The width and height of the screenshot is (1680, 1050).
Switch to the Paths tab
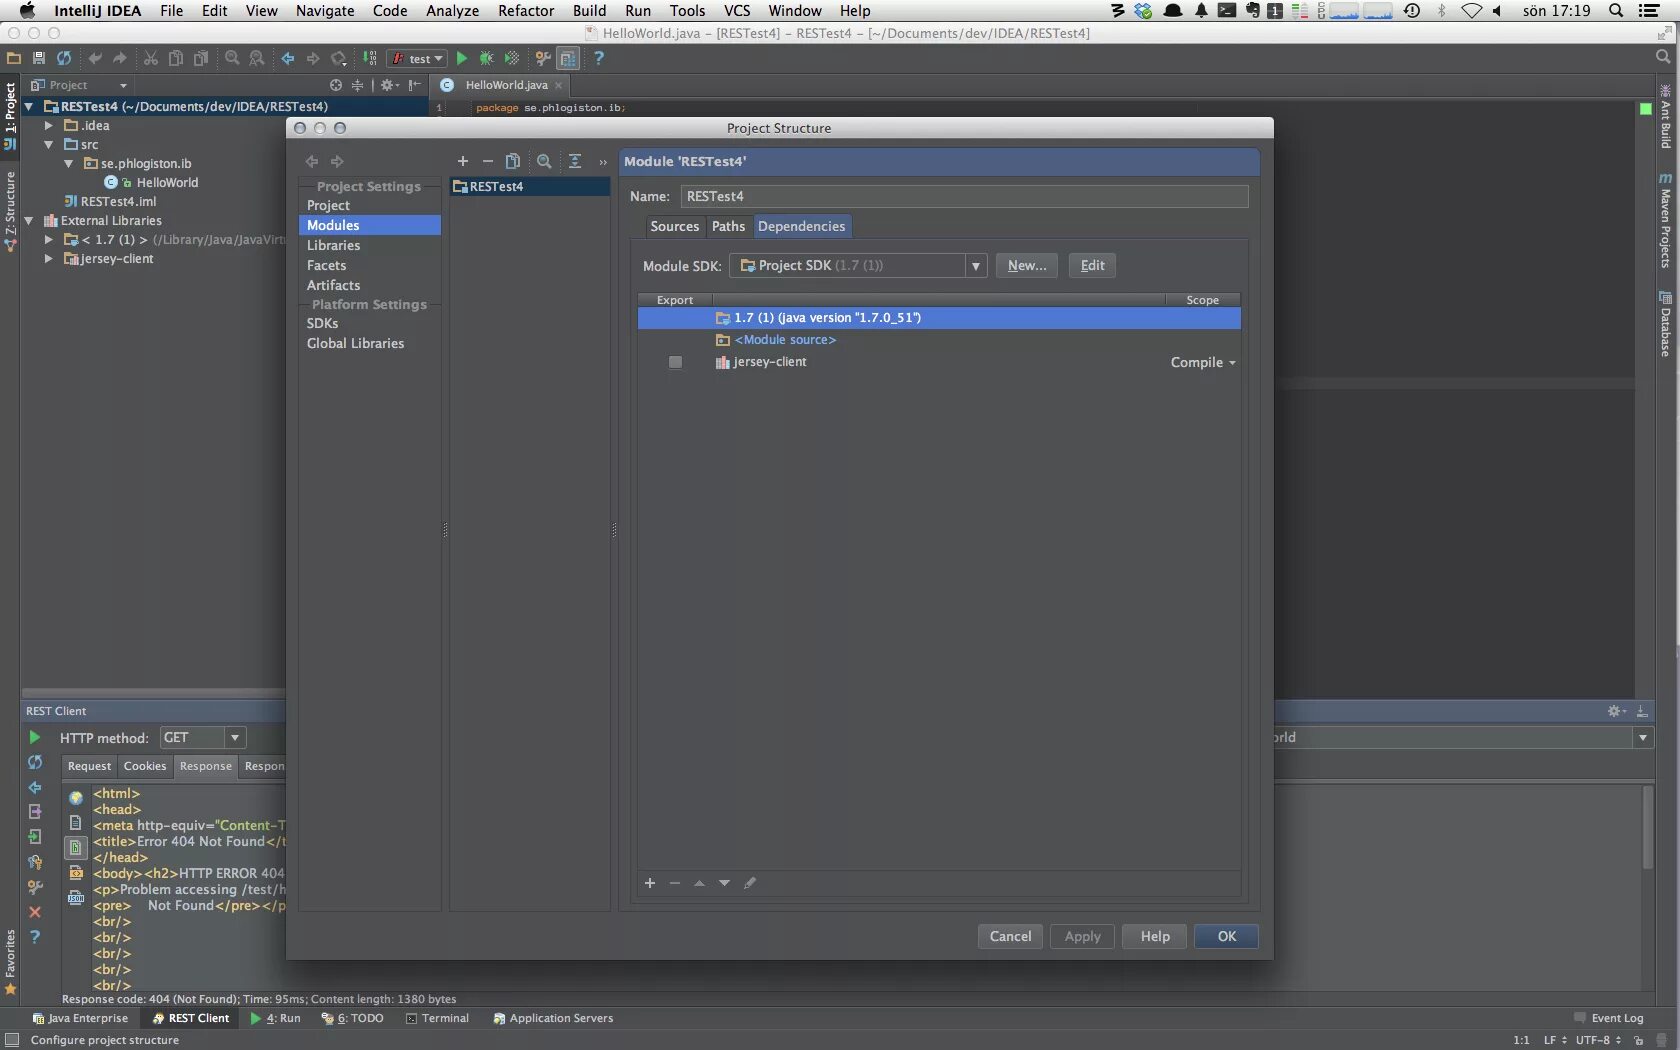728,227
